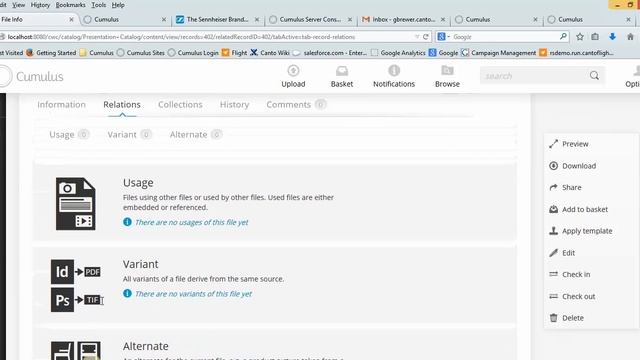Click the Usage file illustration icon
The width and height of the screenshot is (640, 360).
(x=76, y=204)
